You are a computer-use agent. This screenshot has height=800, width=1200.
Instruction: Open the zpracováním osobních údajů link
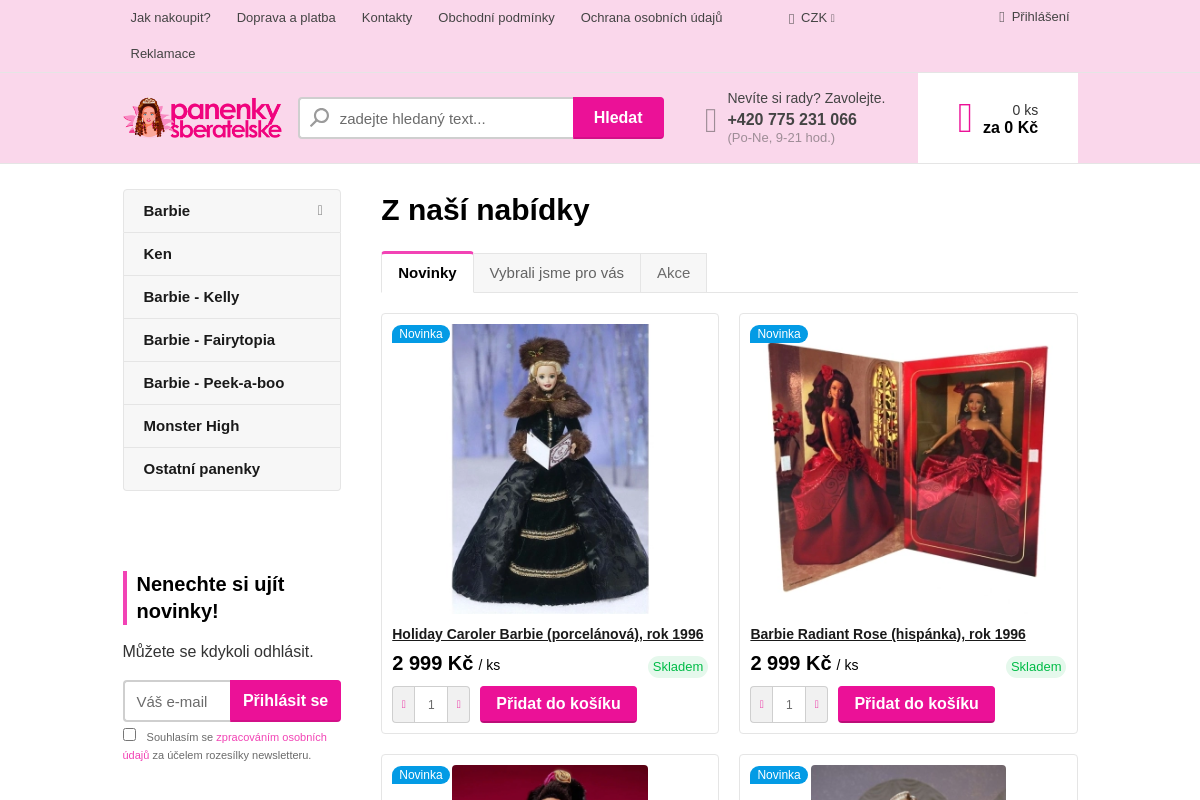[225, 746]
